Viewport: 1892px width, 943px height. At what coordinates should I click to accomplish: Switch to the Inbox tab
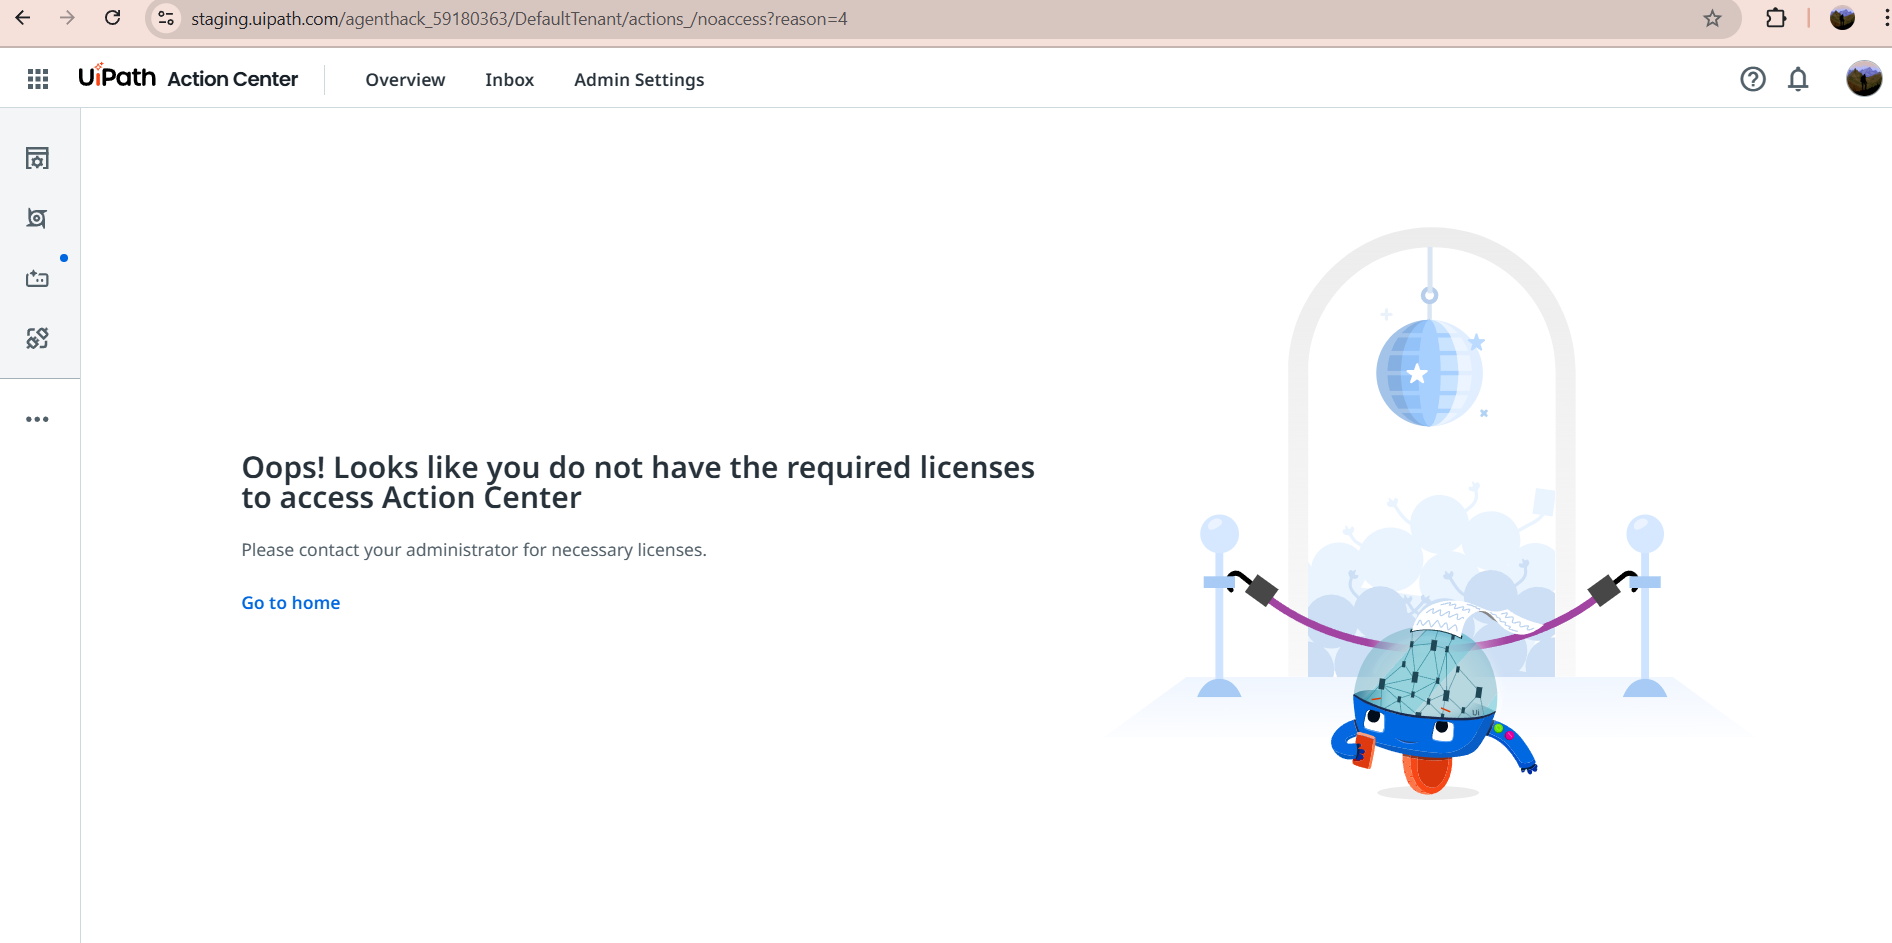click(509, 80)
